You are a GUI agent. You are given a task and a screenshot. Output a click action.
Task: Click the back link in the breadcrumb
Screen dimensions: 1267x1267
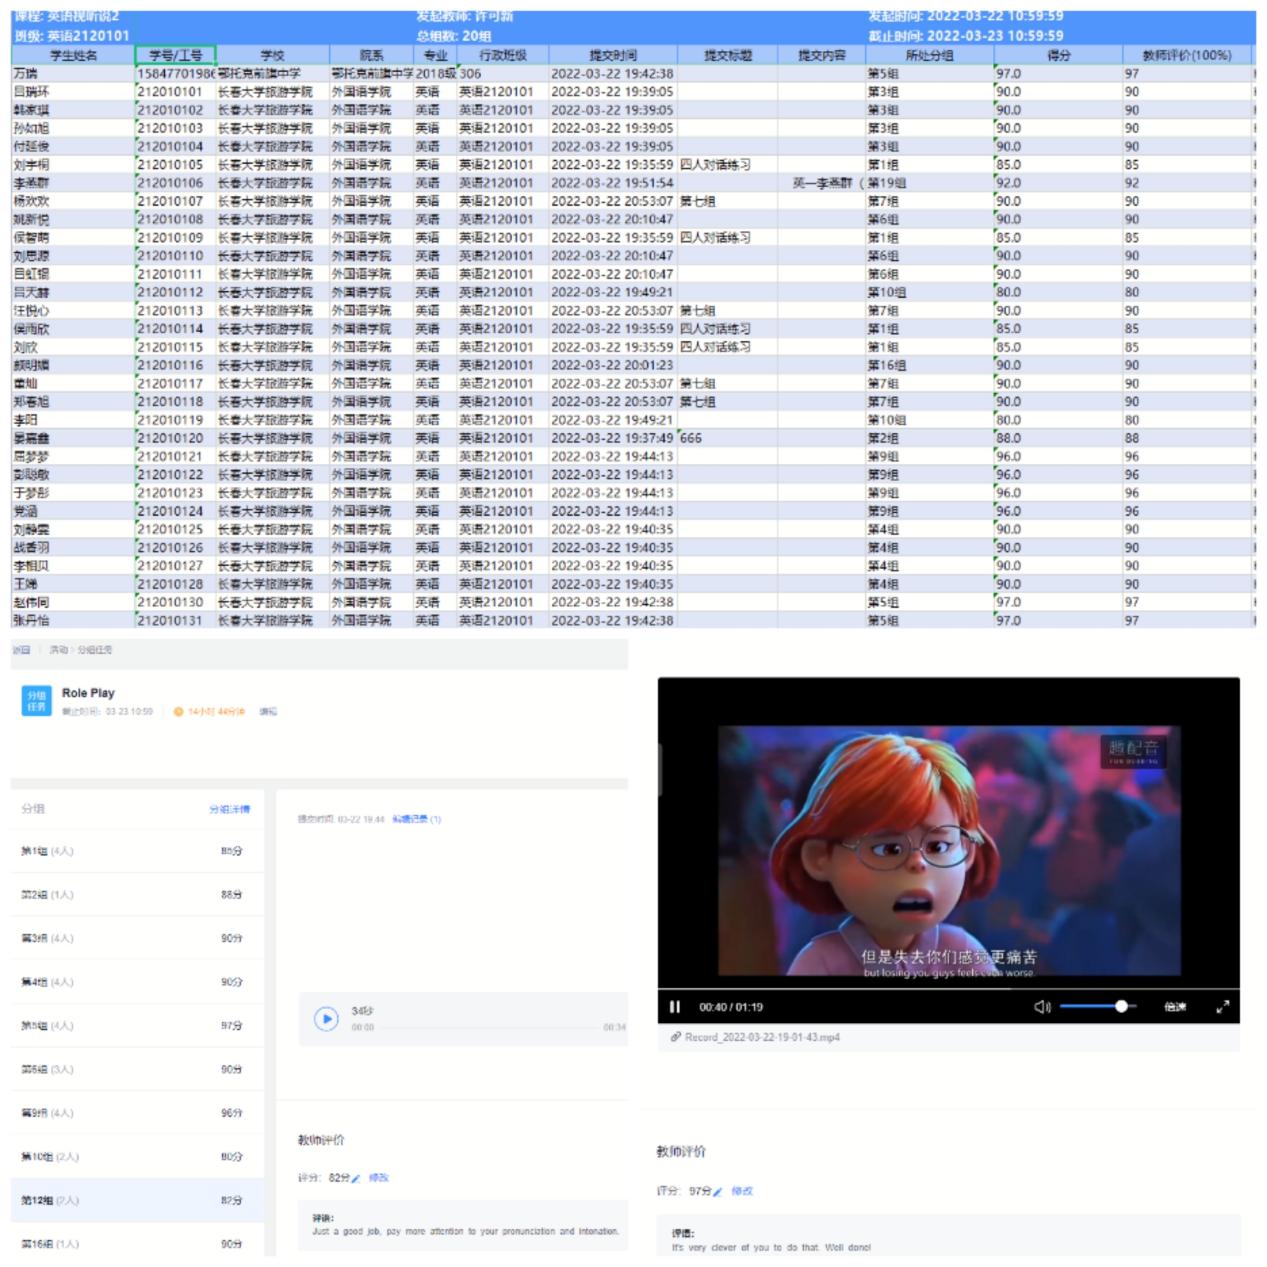click(21, 650)
